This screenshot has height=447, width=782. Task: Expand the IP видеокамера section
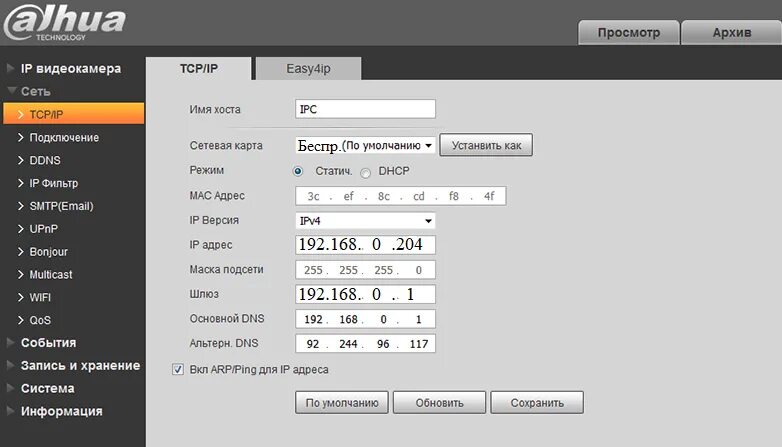(70, 68)
